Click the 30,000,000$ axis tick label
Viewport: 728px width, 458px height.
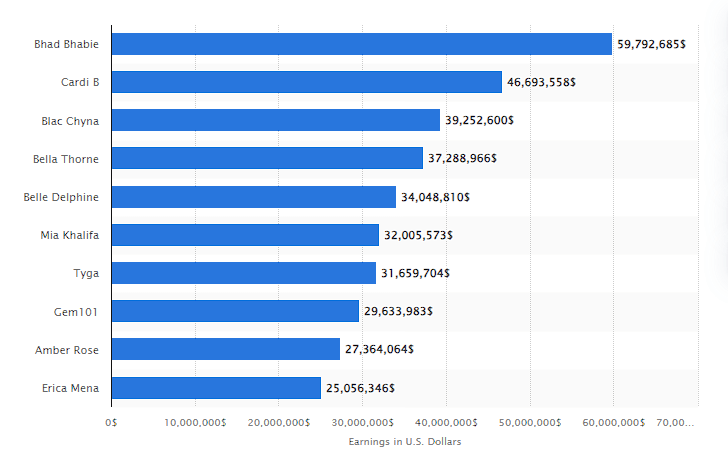(x=363, y=423)
